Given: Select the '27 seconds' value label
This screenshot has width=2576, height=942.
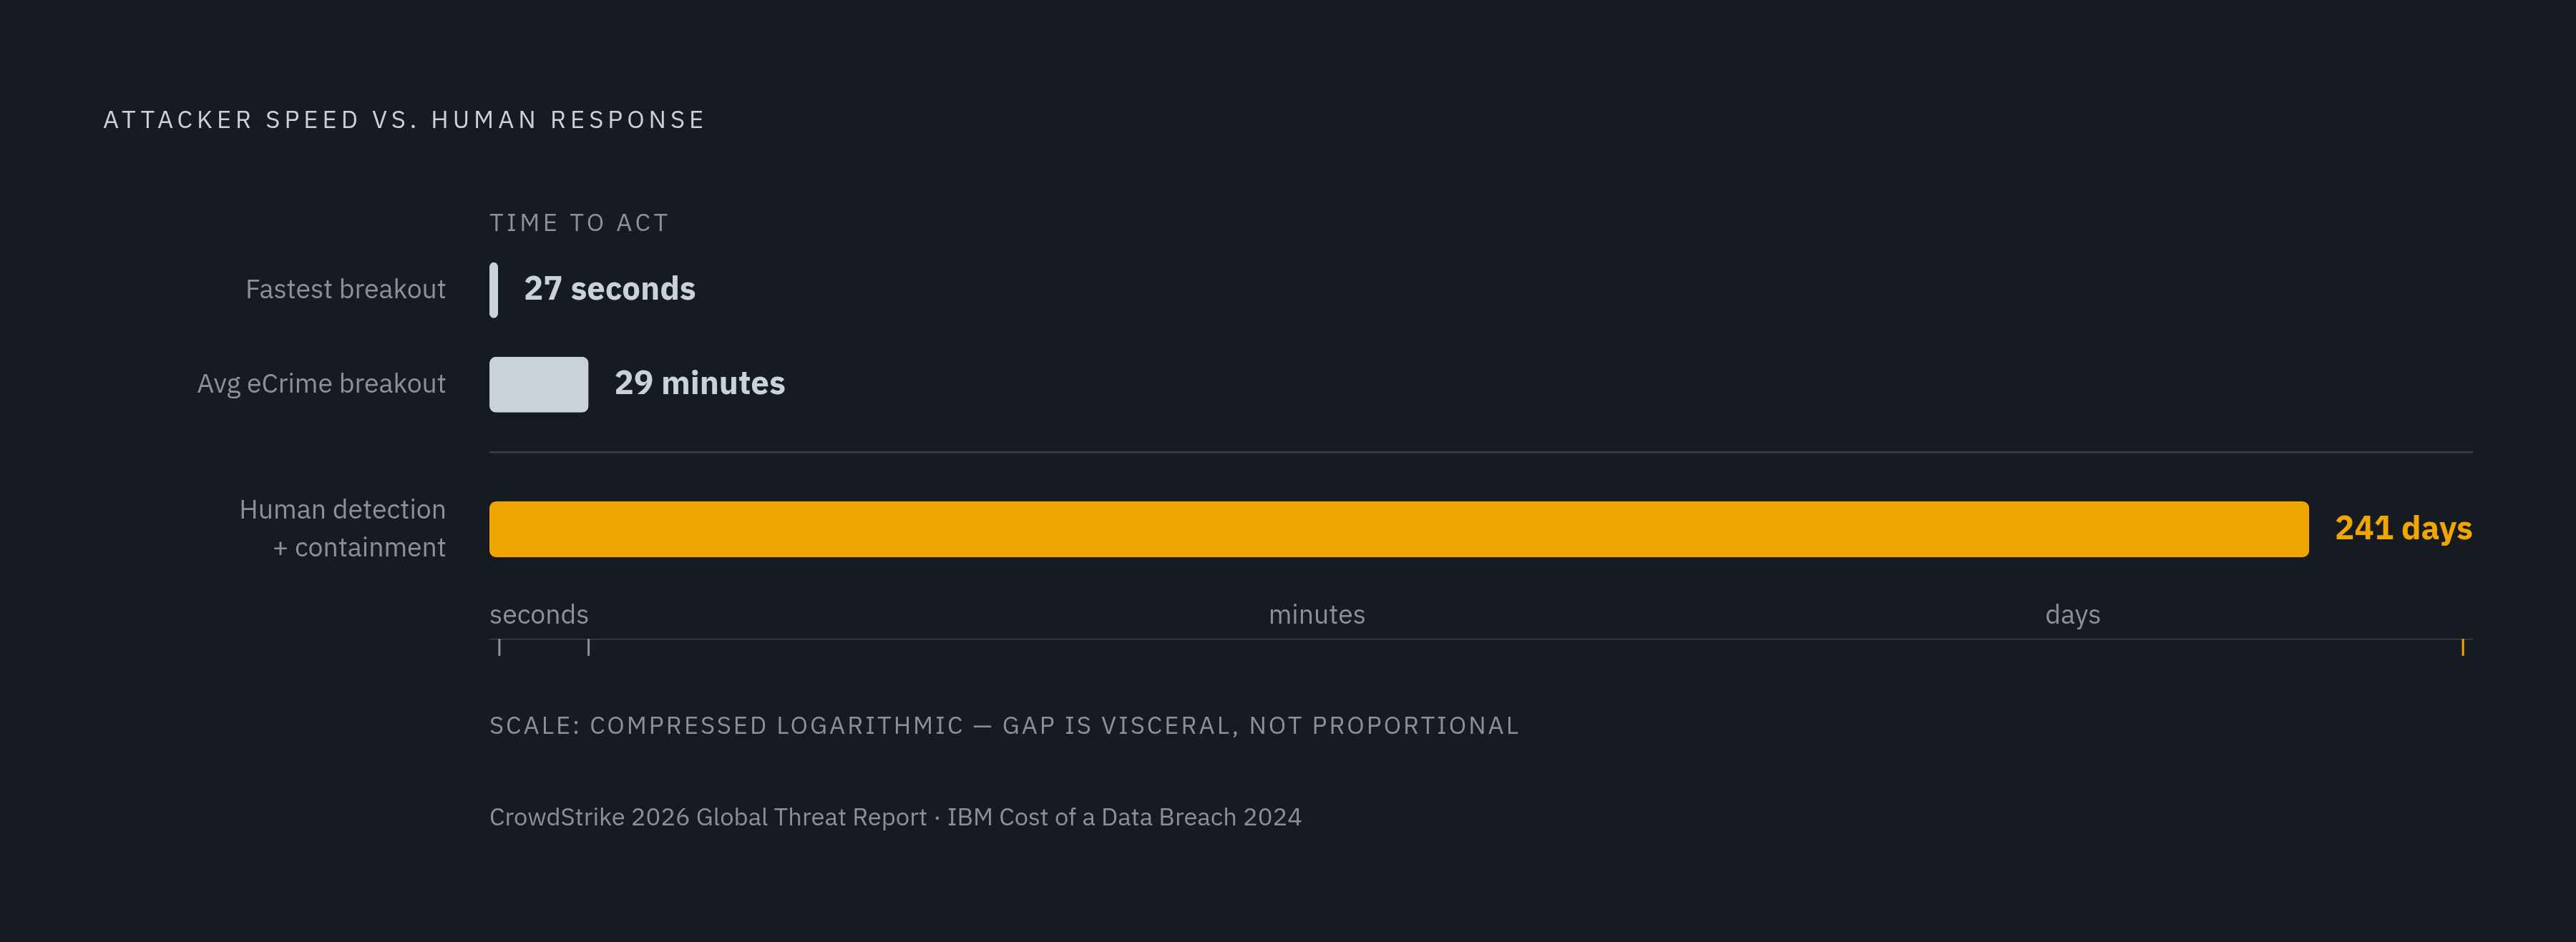Looking at the screenshot, I should [609, 289].
